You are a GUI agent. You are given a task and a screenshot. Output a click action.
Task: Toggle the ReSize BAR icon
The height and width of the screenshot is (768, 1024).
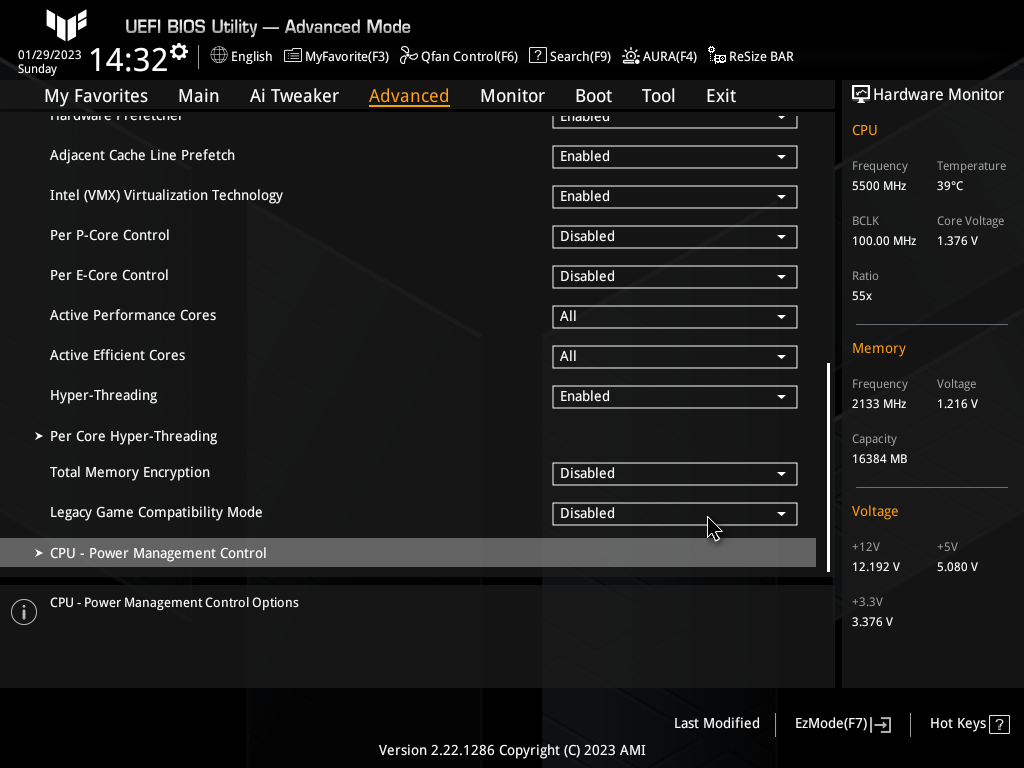point(716,56)
